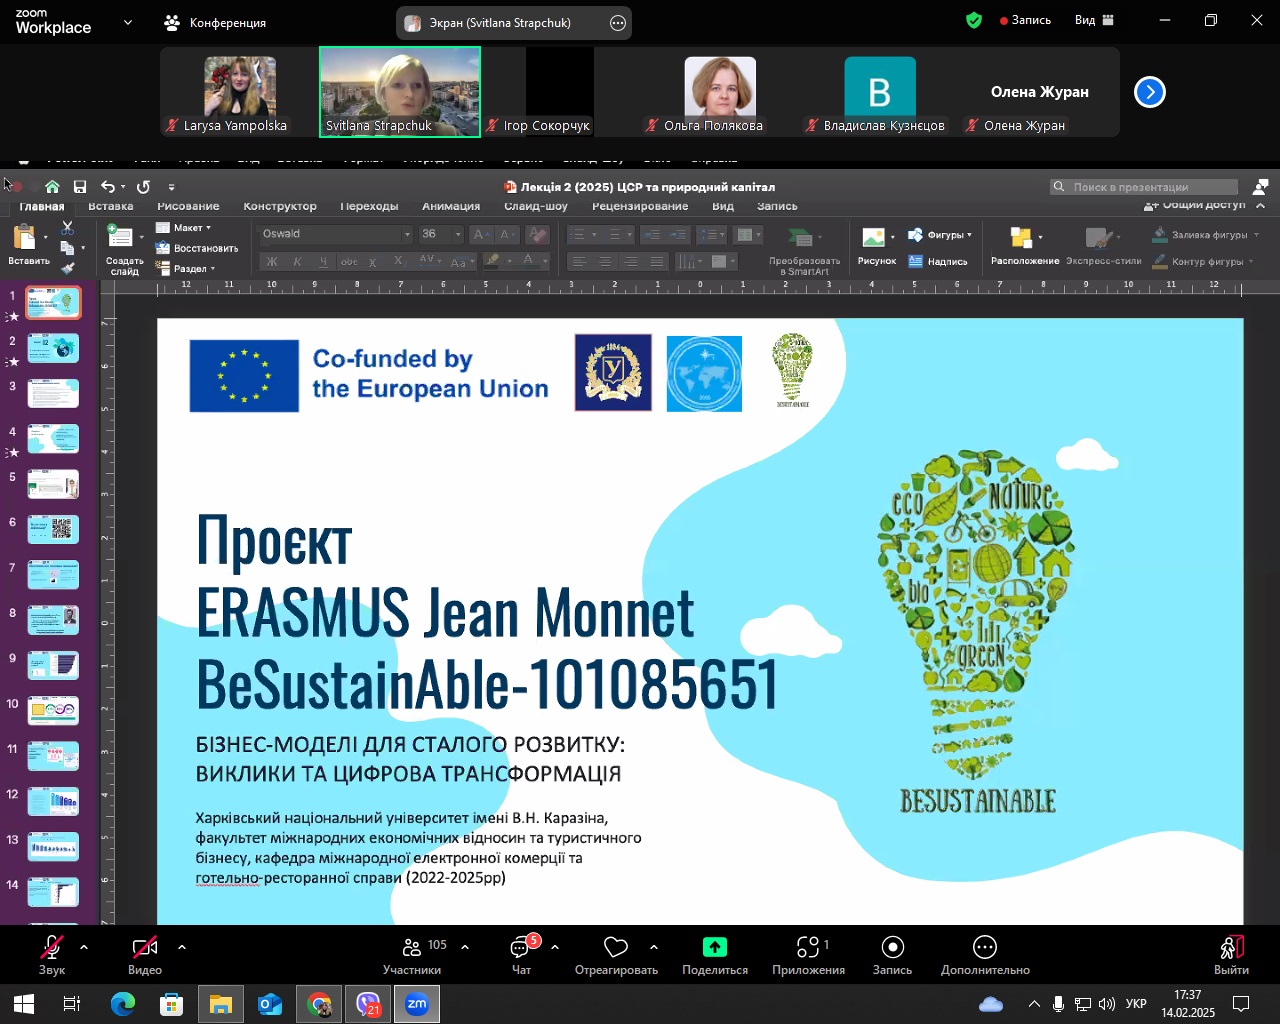This screenshot has height=1024, width=1280.
Task: Expand reactions arrow next to Отреагировать
Action: coord(653,946)
